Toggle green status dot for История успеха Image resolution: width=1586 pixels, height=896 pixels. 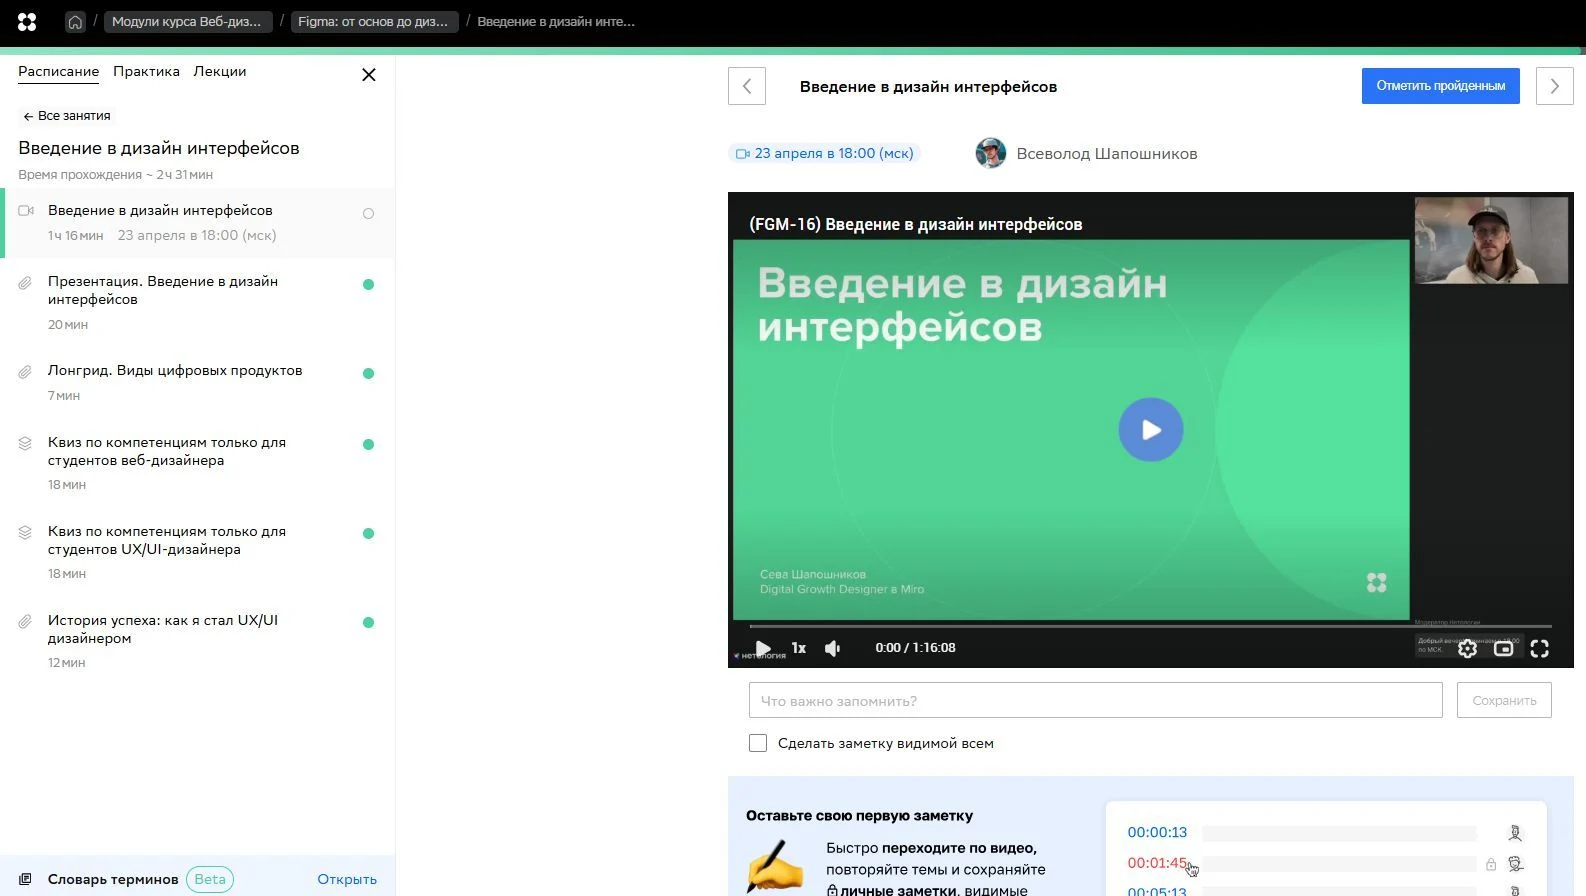[x=368, y=622]
